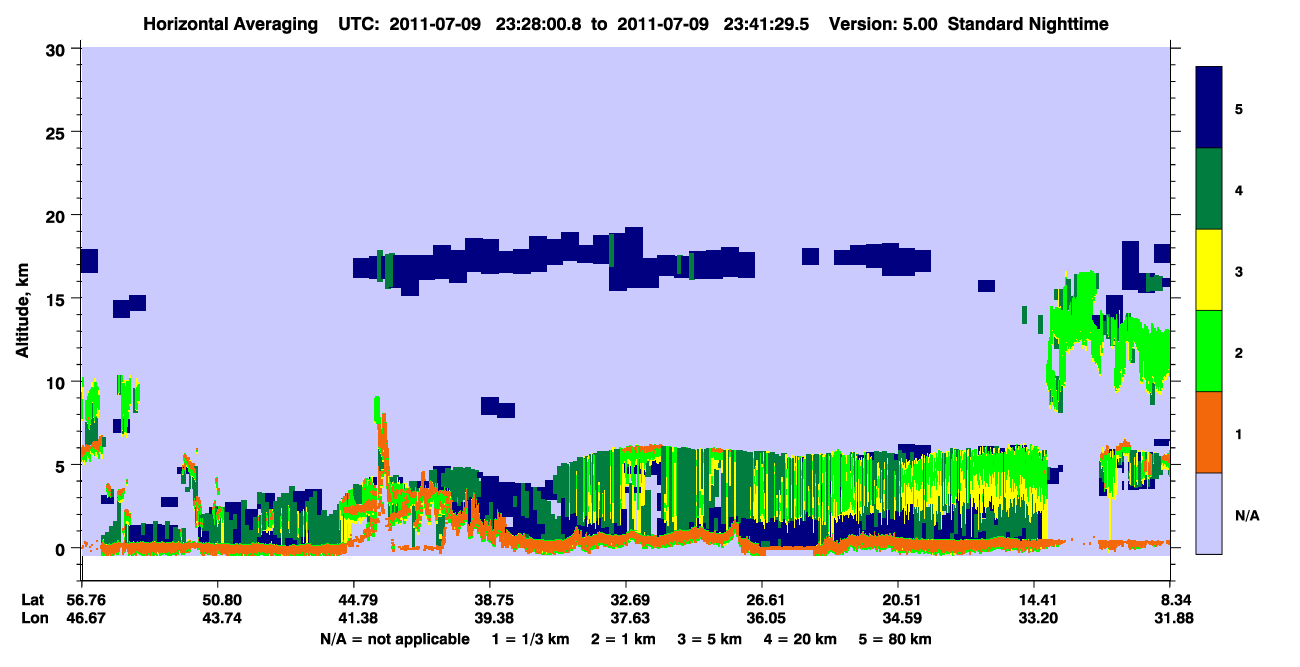1300x667 pixels.
Task: Click the '2 = 1 km' legend text
Action: coord(622,639)
